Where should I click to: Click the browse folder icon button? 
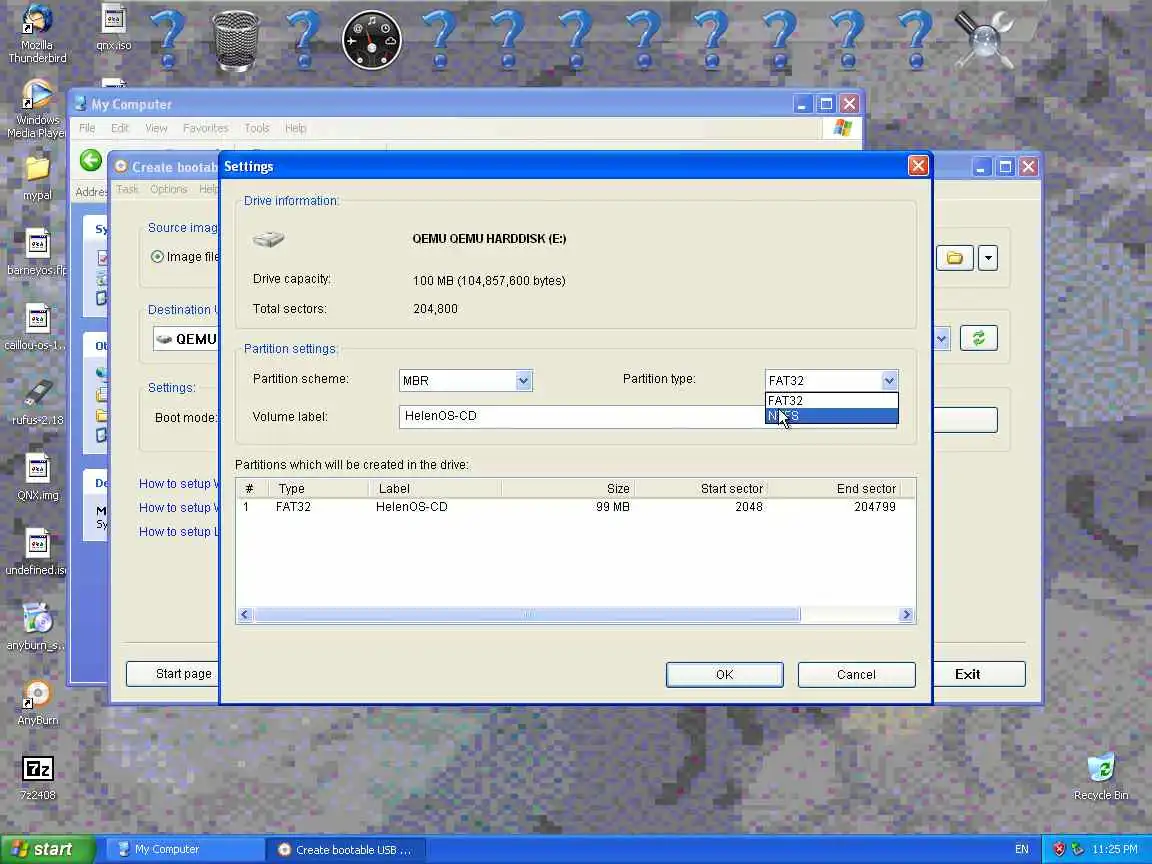954,258
